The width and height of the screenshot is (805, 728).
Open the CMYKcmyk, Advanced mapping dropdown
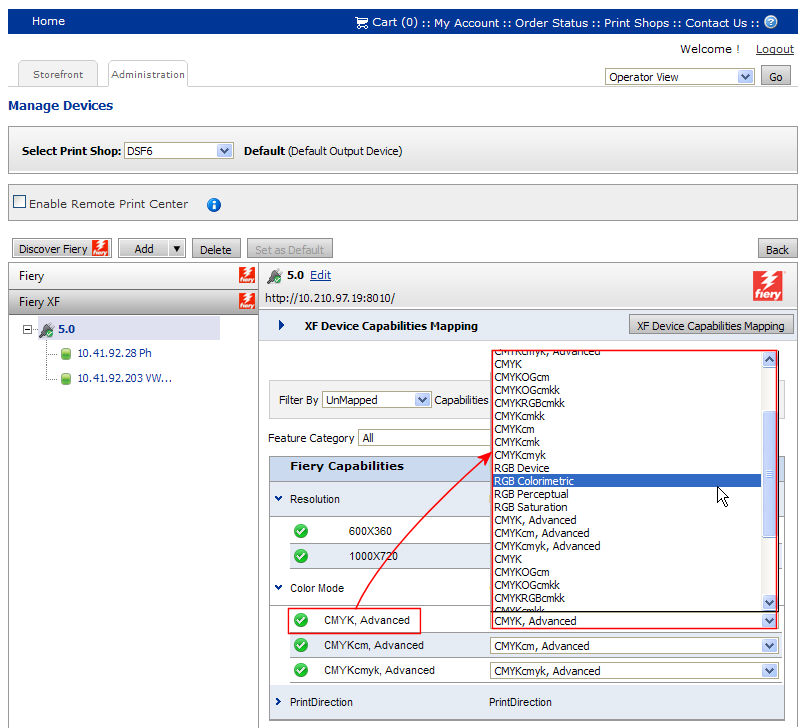tap(635, 670)
